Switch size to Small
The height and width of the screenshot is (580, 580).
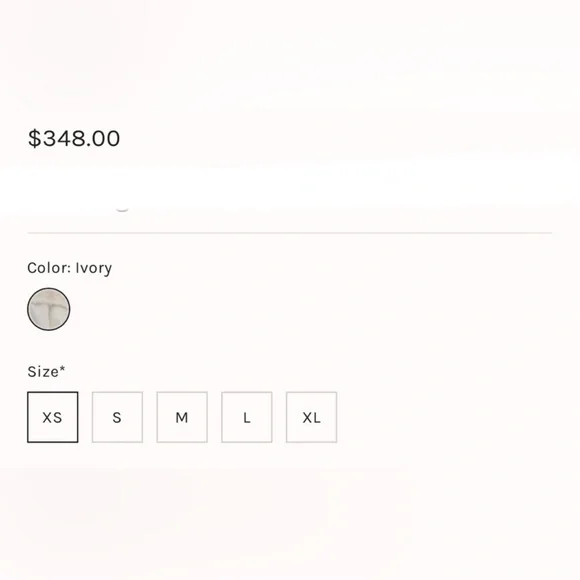[117, 417]
